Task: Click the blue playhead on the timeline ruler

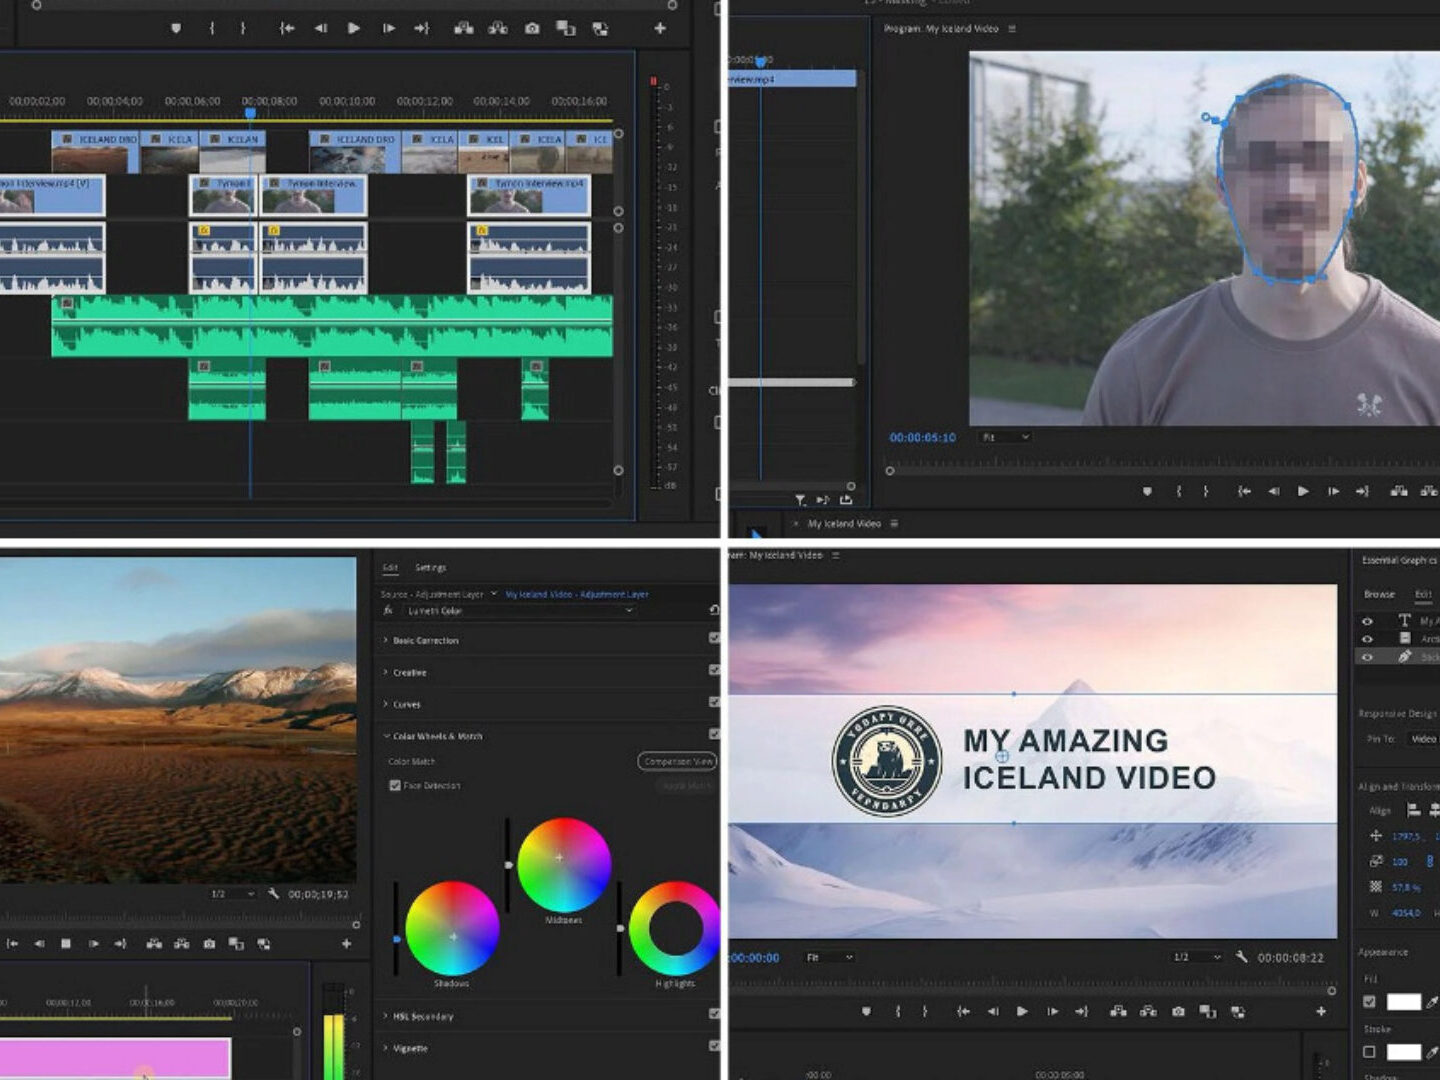Action: pos(250,112)
